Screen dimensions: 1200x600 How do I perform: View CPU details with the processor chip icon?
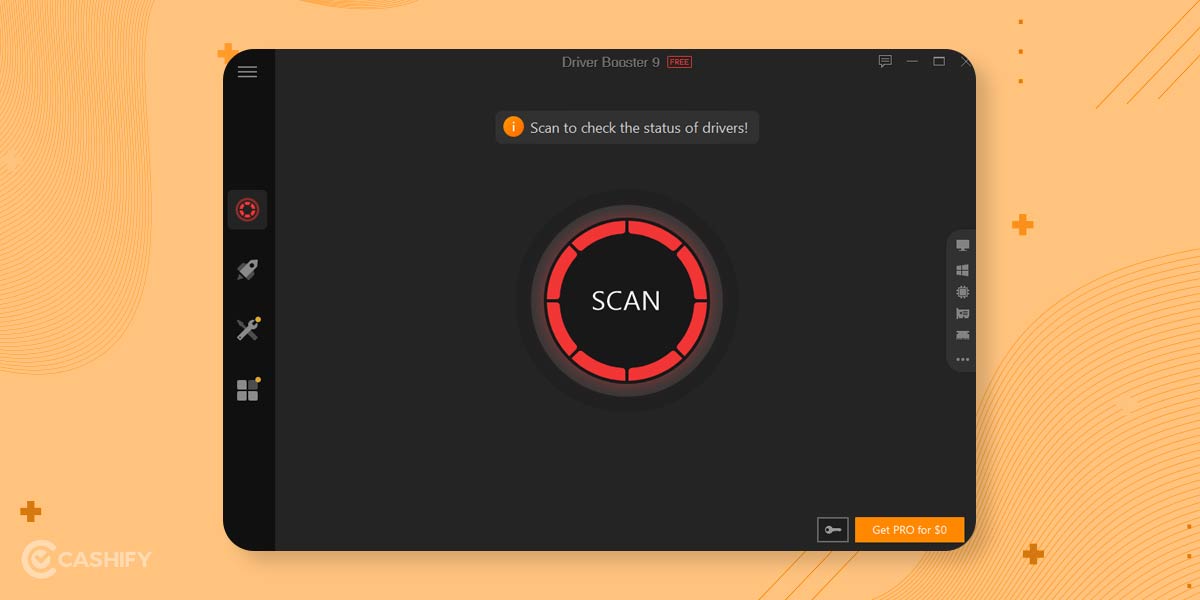(962, 292)
